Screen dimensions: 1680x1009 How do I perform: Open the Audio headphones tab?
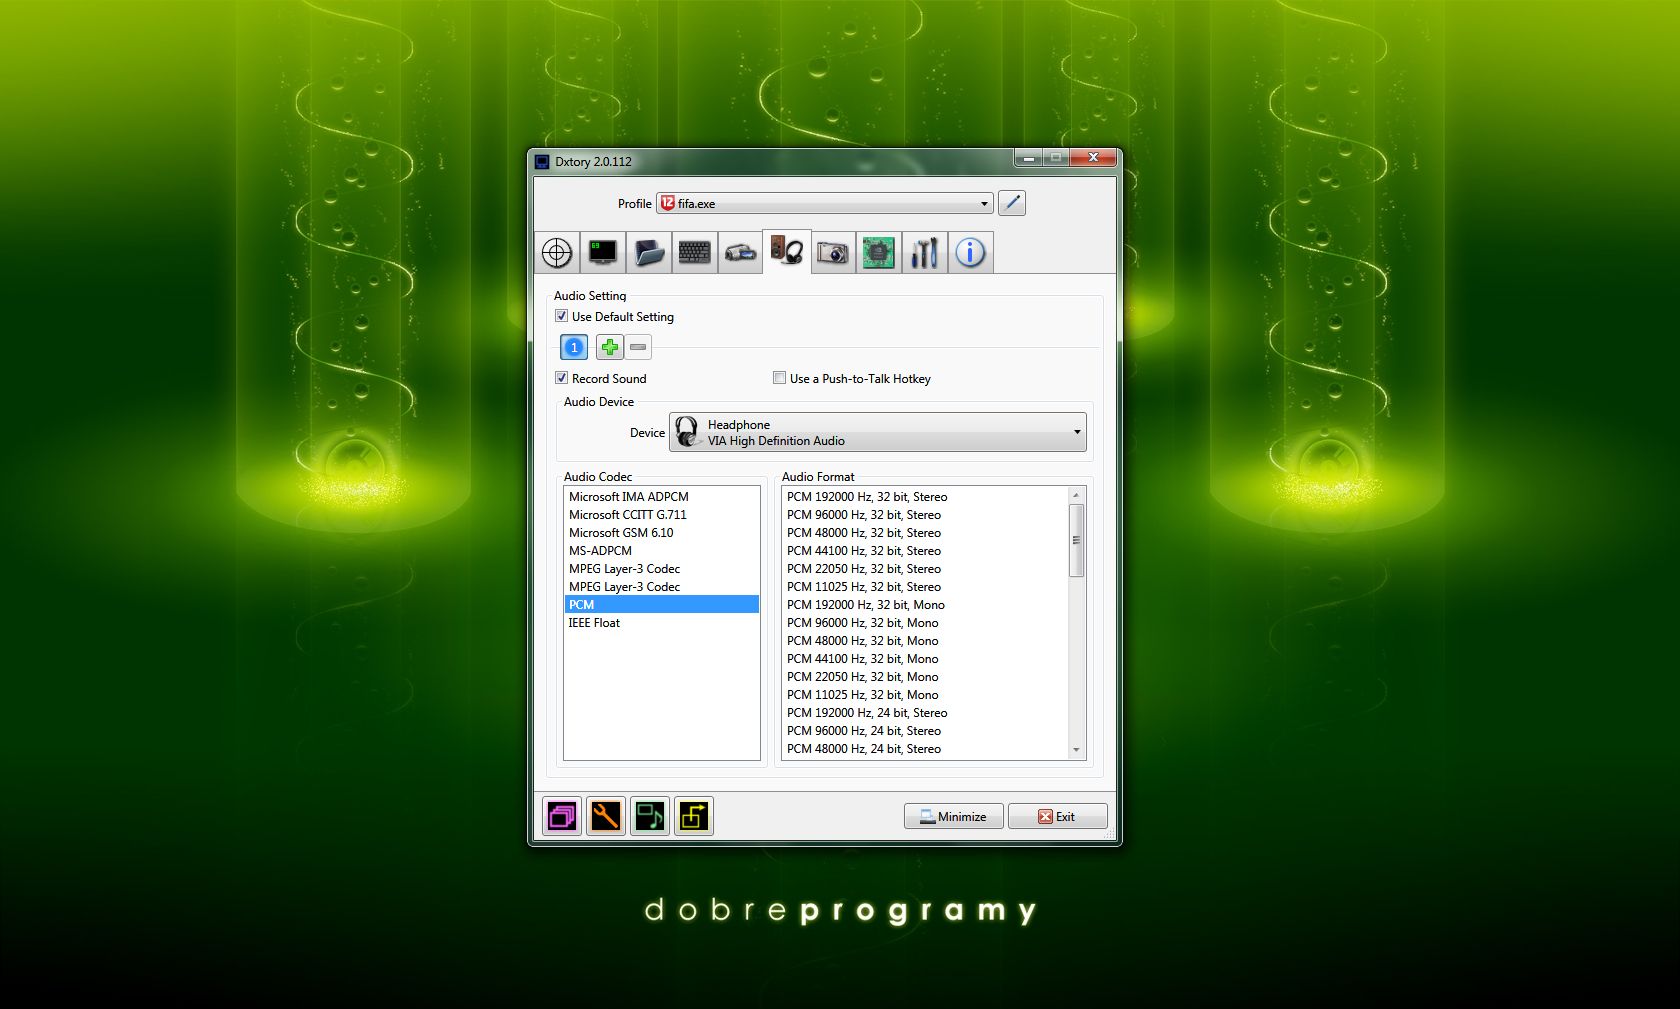787,251
